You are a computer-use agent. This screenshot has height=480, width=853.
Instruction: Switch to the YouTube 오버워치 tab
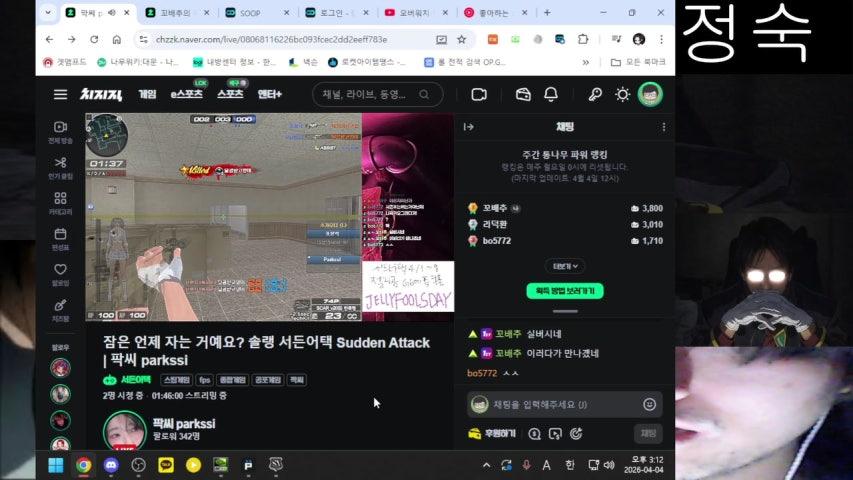click(416, 13)
